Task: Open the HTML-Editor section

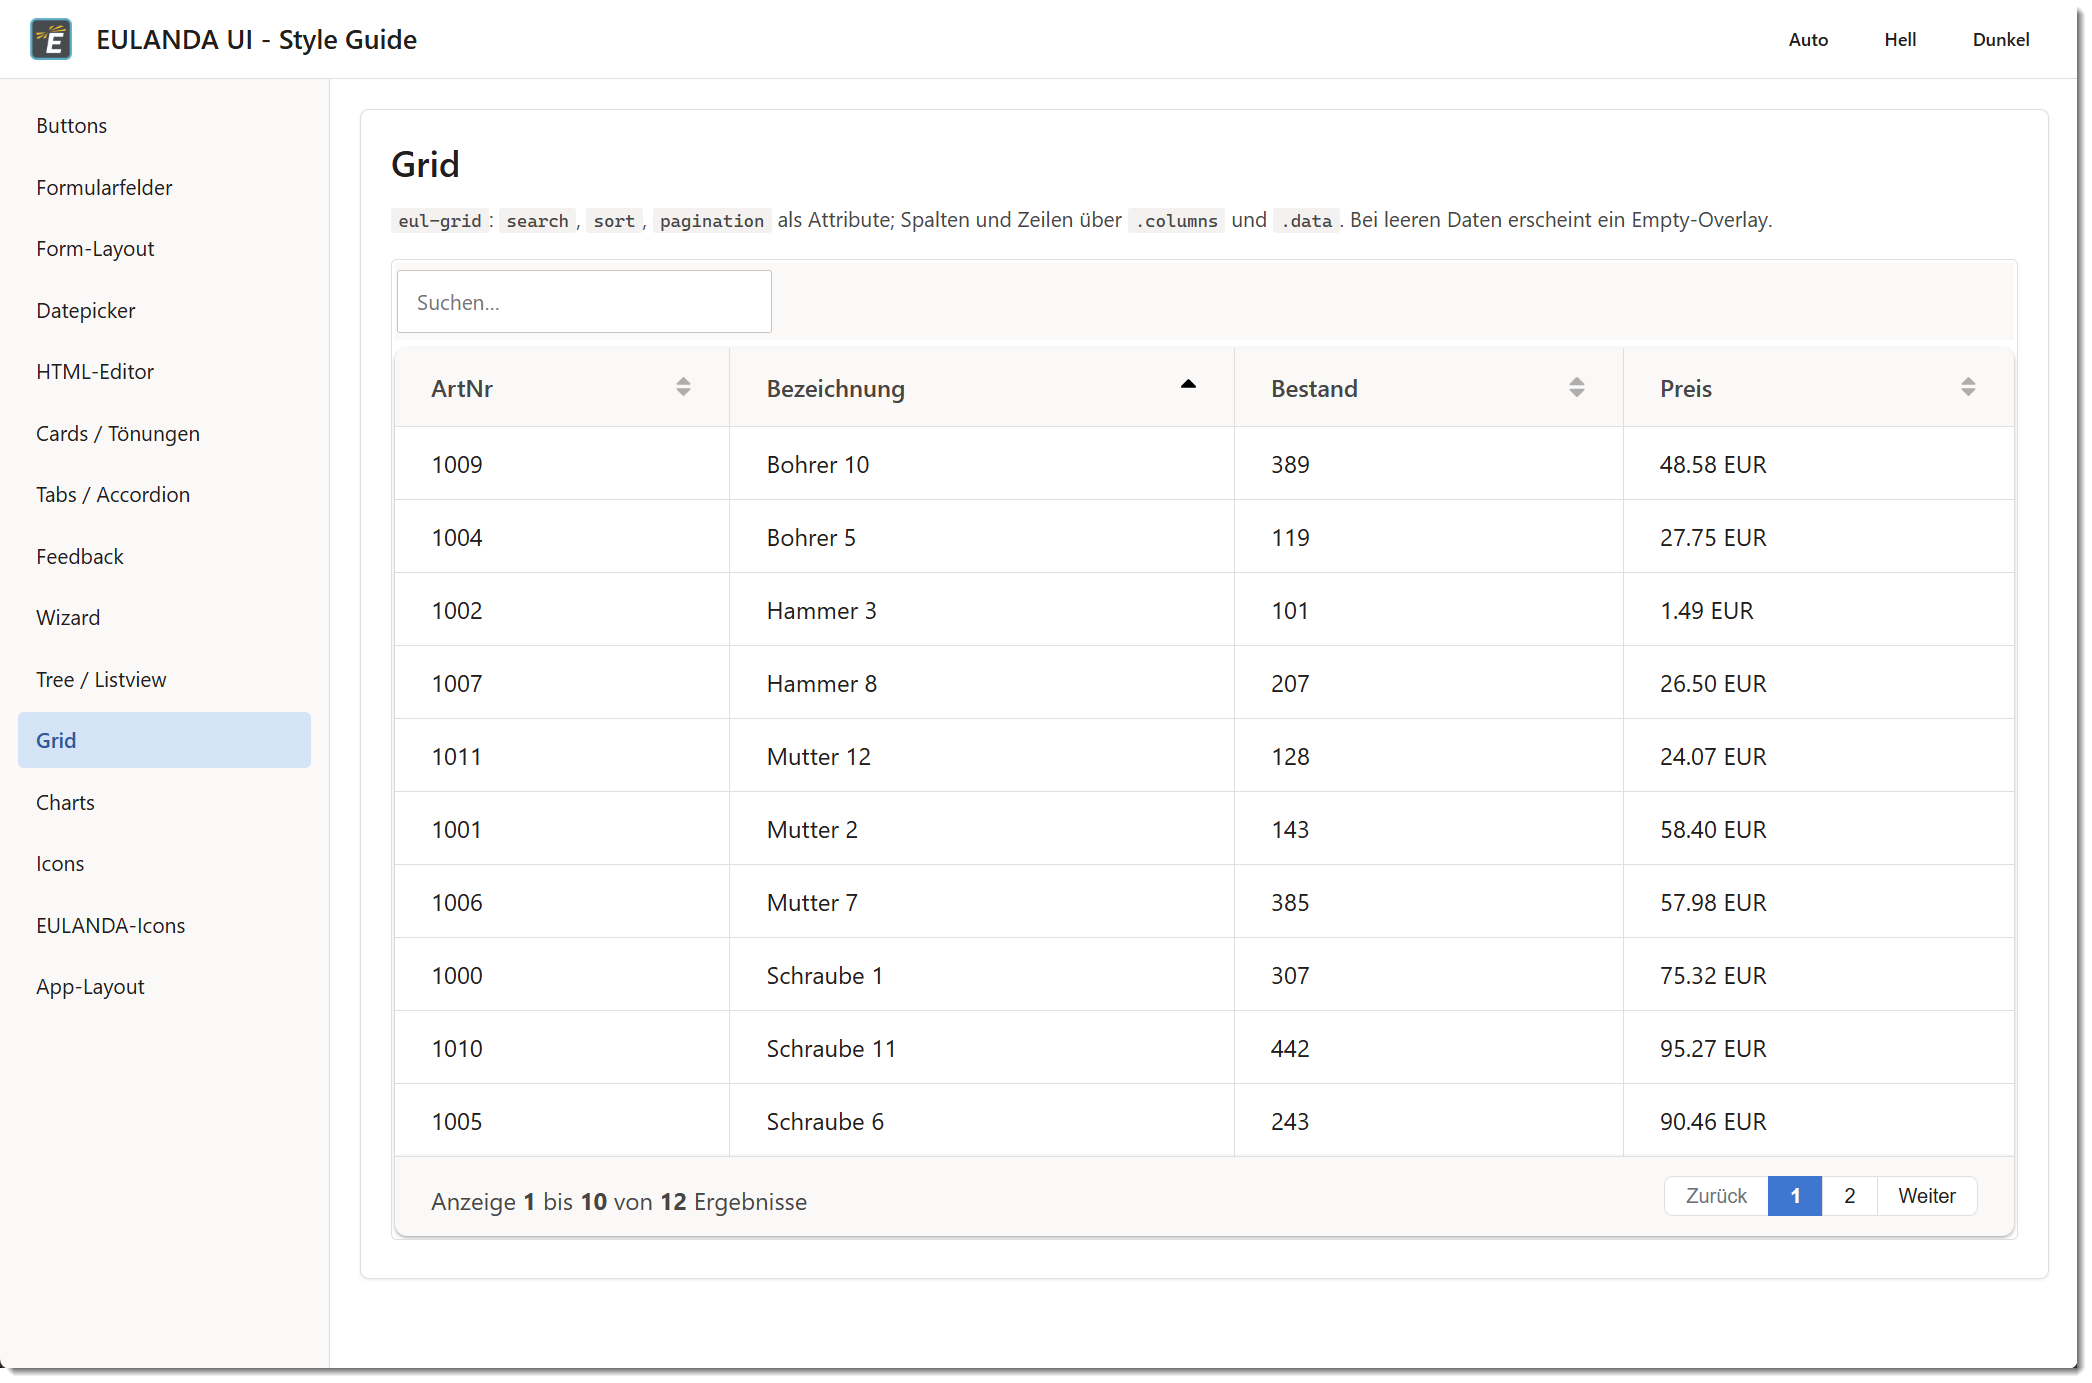Action: [164, 372]
